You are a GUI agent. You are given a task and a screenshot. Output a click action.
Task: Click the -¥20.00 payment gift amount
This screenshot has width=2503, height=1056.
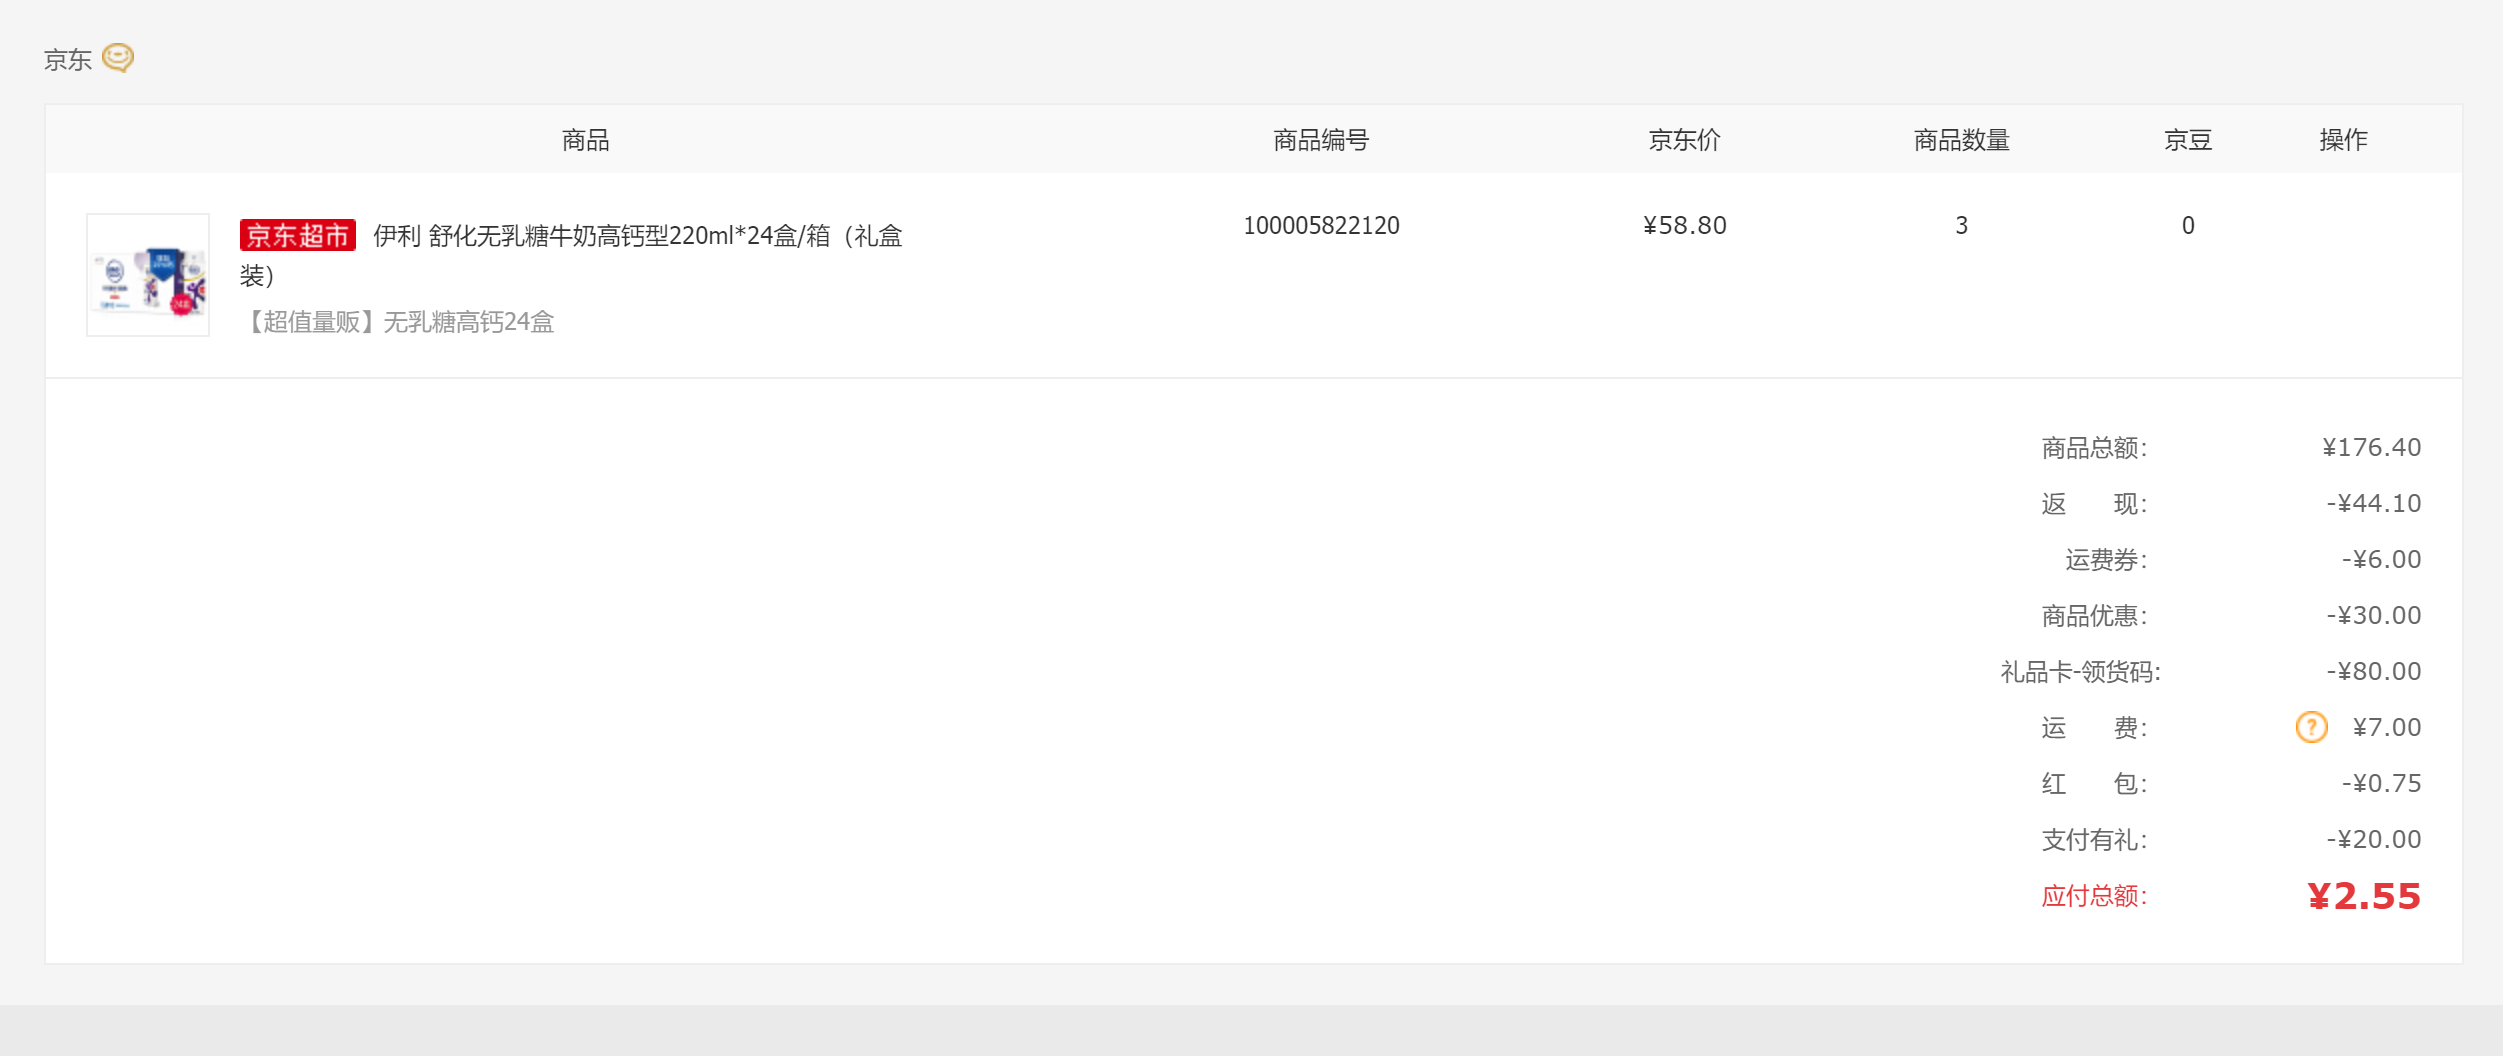coord(2373,839)
